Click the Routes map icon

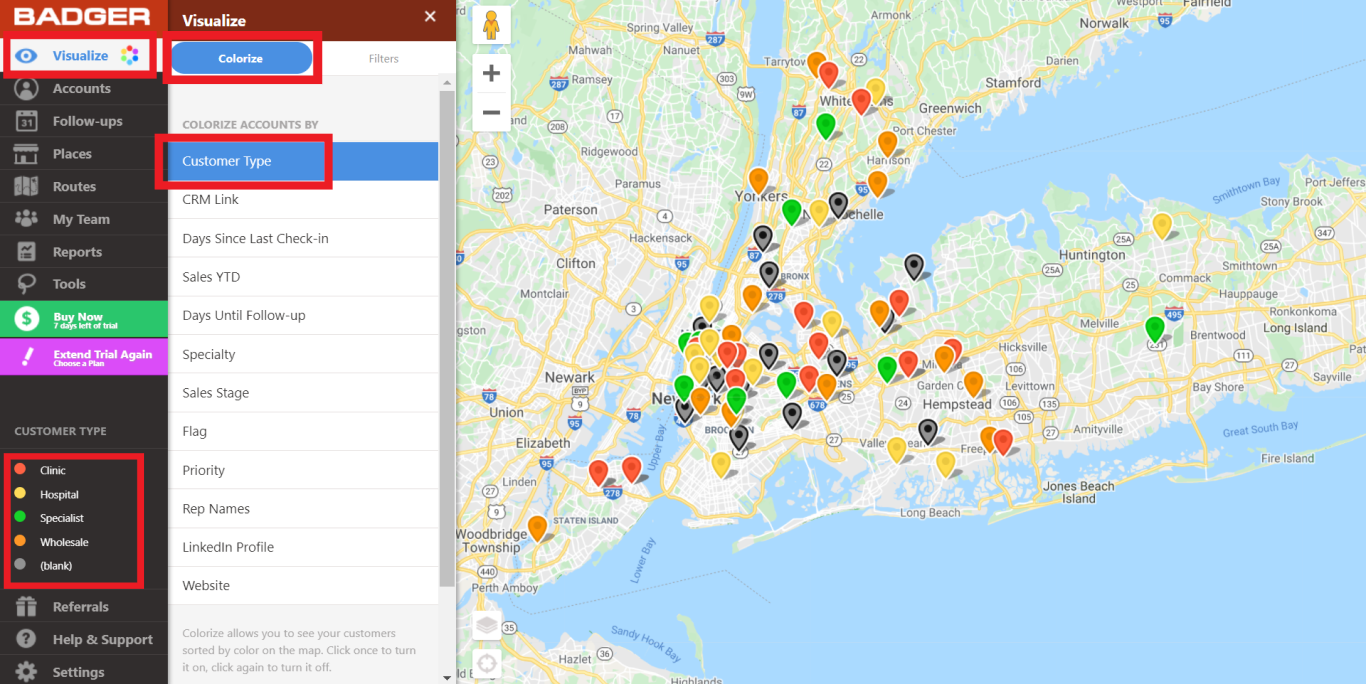pyautogui.click(x=27, y=187)
